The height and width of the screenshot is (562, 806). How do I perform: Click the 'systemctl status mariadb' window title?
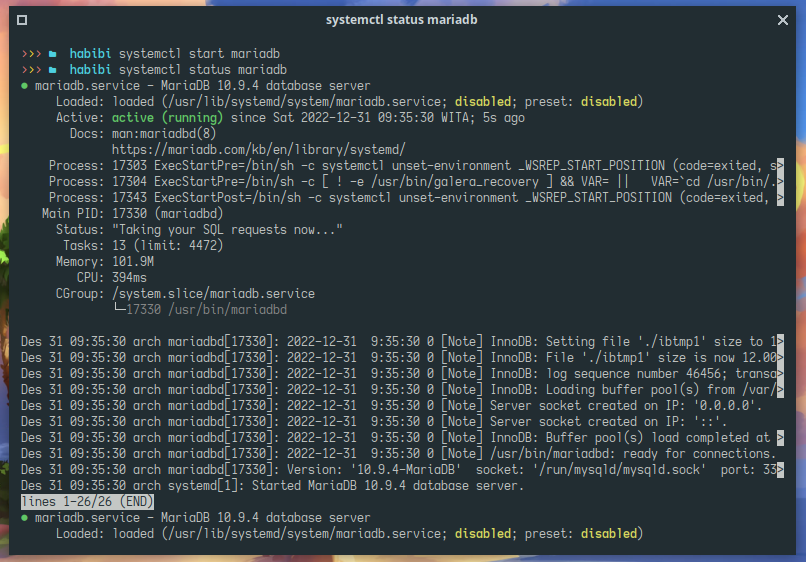point(401,20)
